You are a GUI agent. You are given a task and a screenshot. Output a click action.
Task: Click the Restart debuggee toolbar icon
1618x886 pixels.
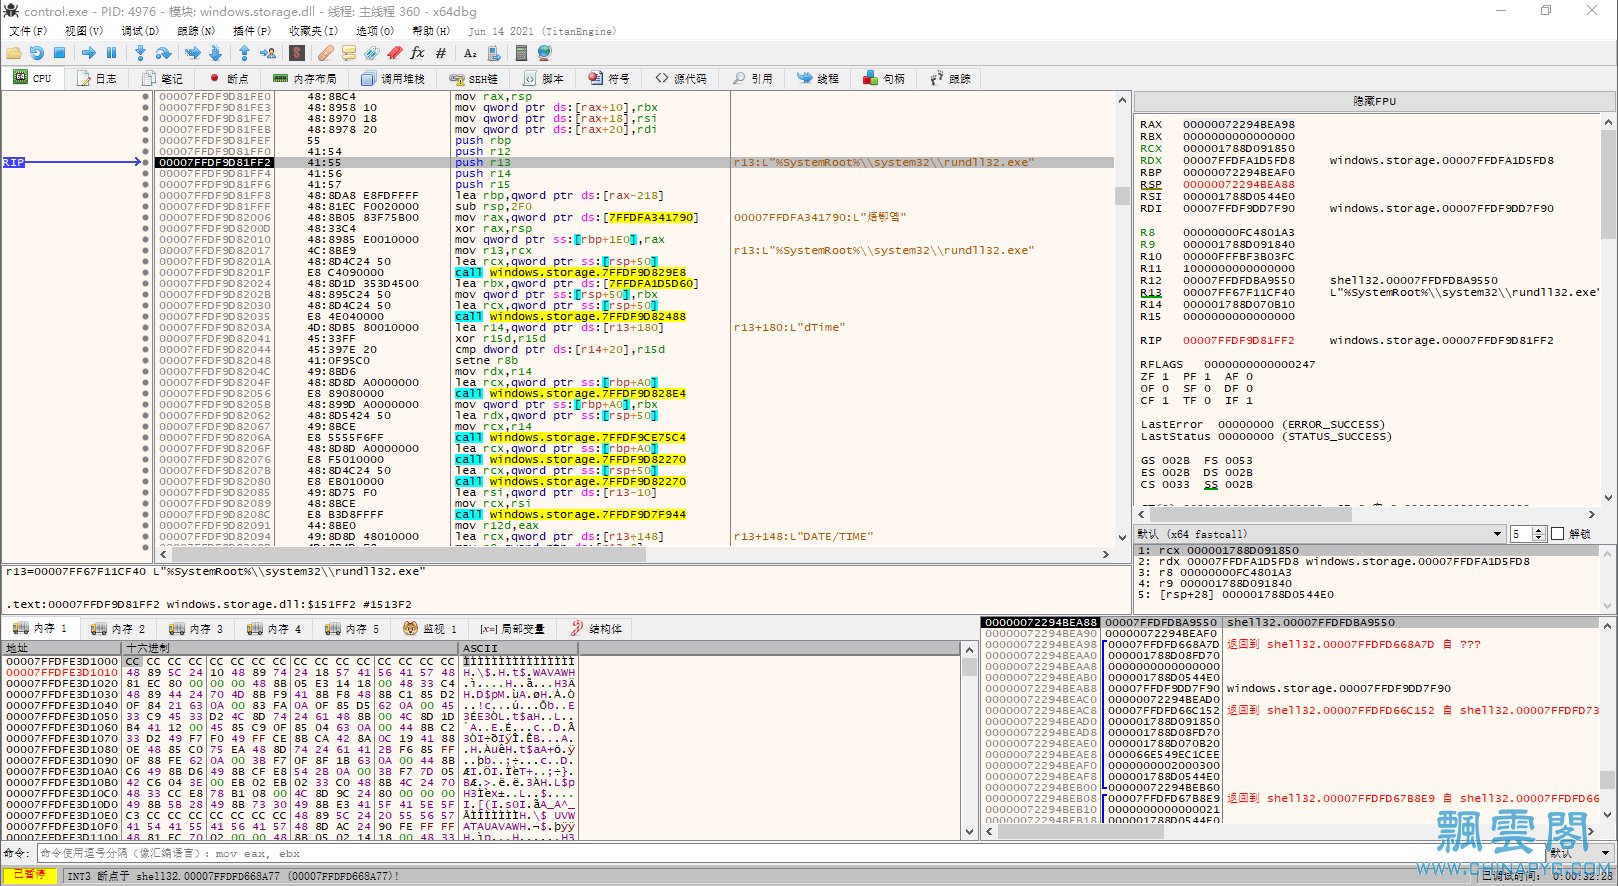(37, 53)
